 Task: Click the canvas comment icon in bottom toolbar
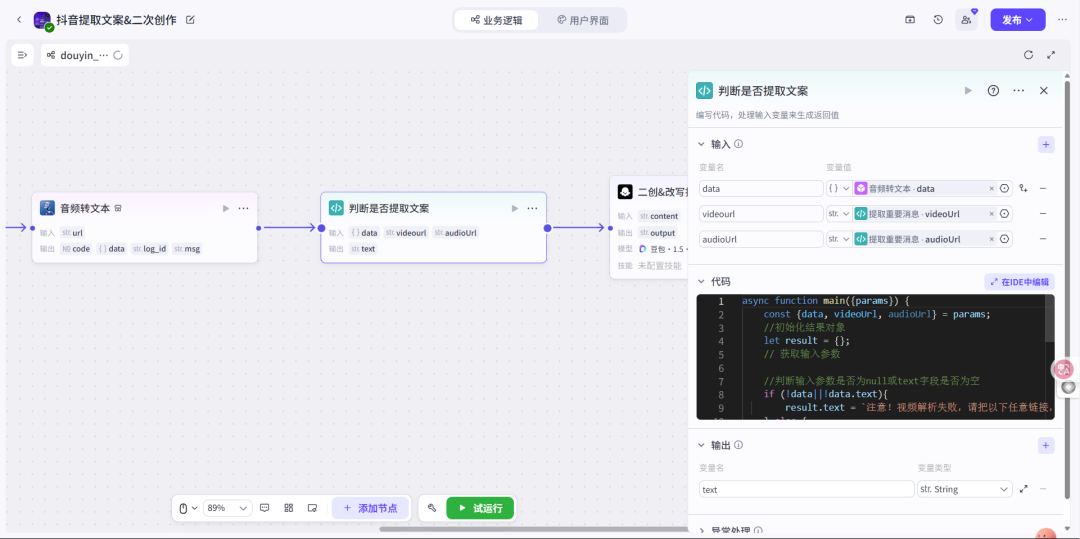click(x=265, y=508)
